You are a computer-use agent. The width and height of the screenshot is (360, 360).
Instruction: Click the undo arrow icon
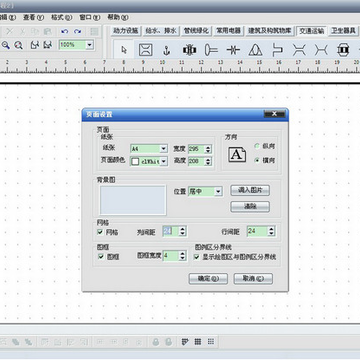tap(65, 31)
